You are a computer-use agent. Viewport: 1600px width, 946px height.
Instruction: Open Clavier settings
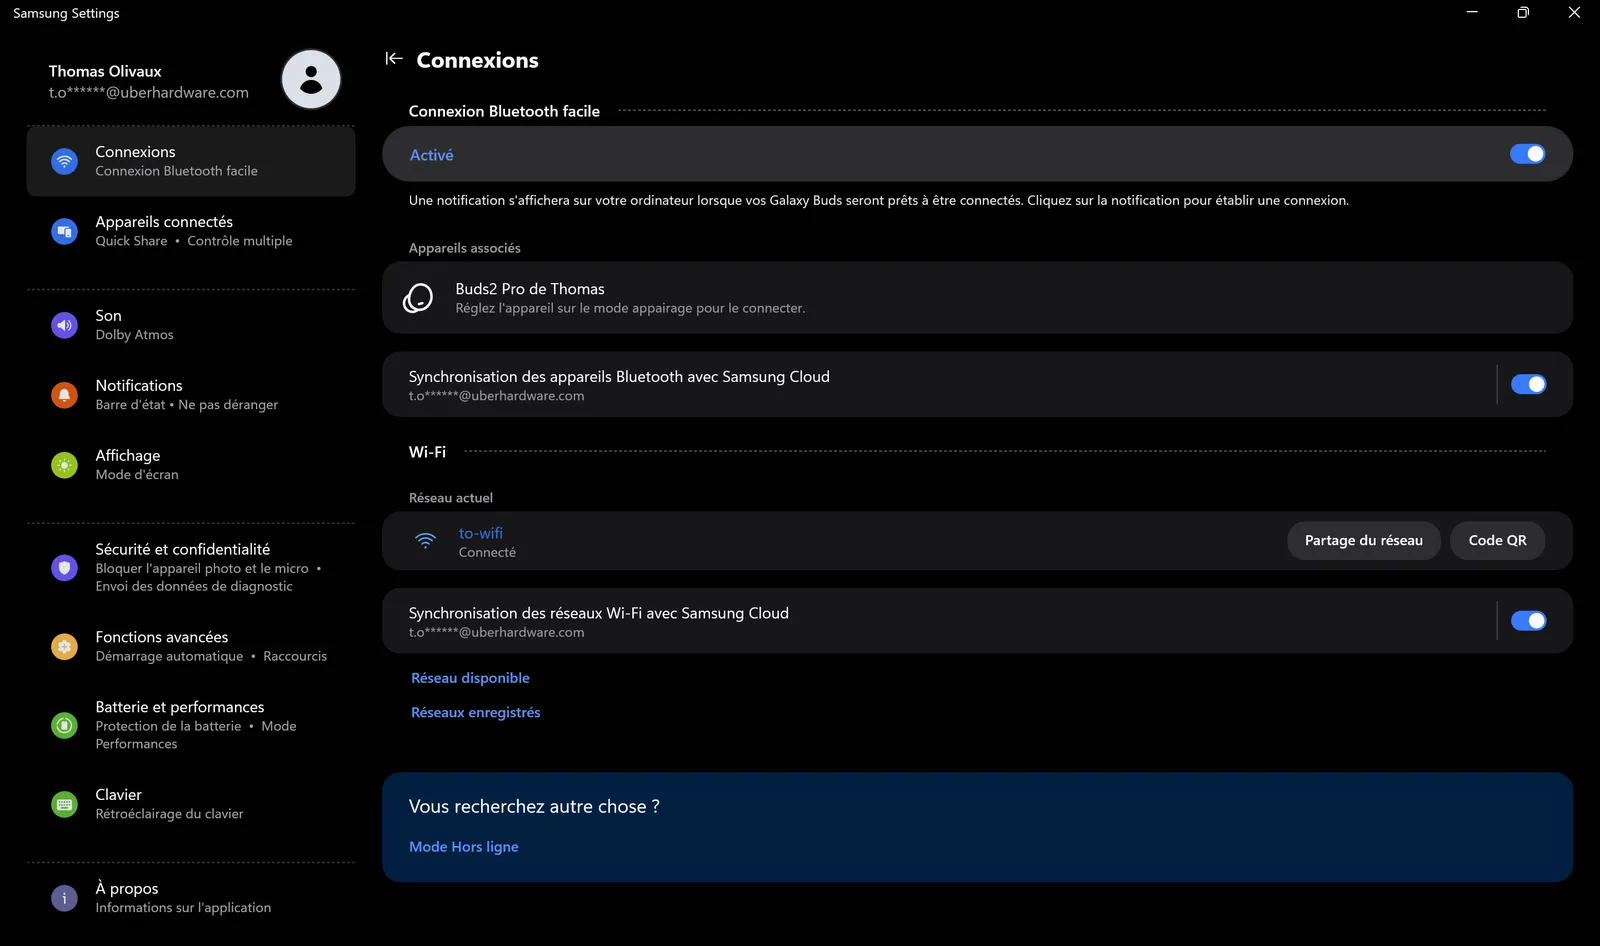[191, 804]
